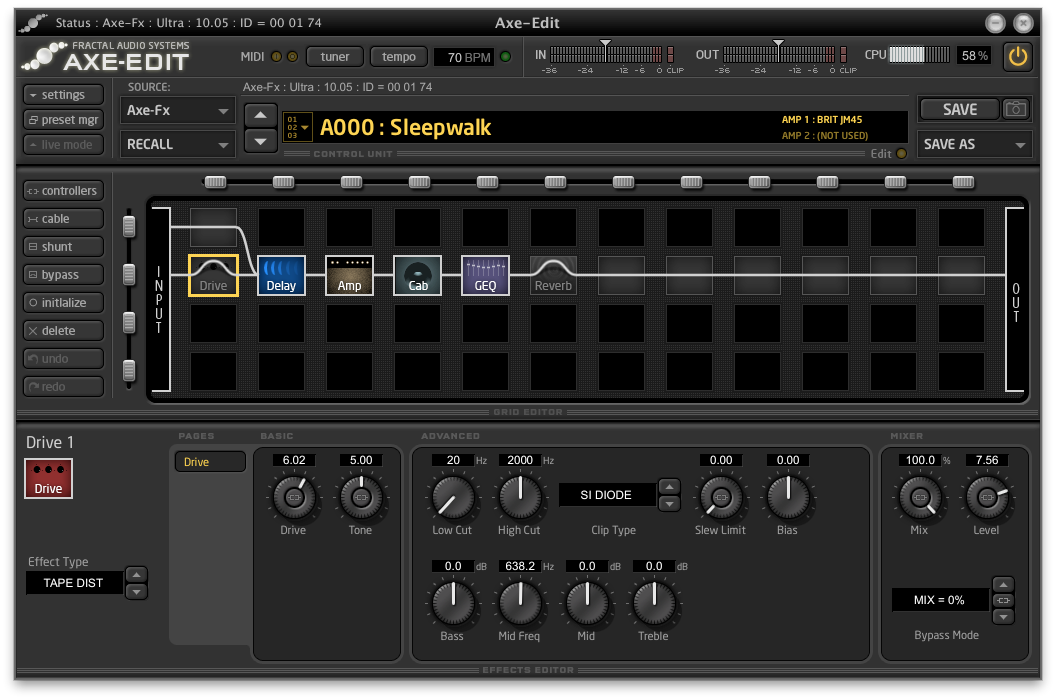
Task: Click the Drive knob
Action: [x=294, y=497]
